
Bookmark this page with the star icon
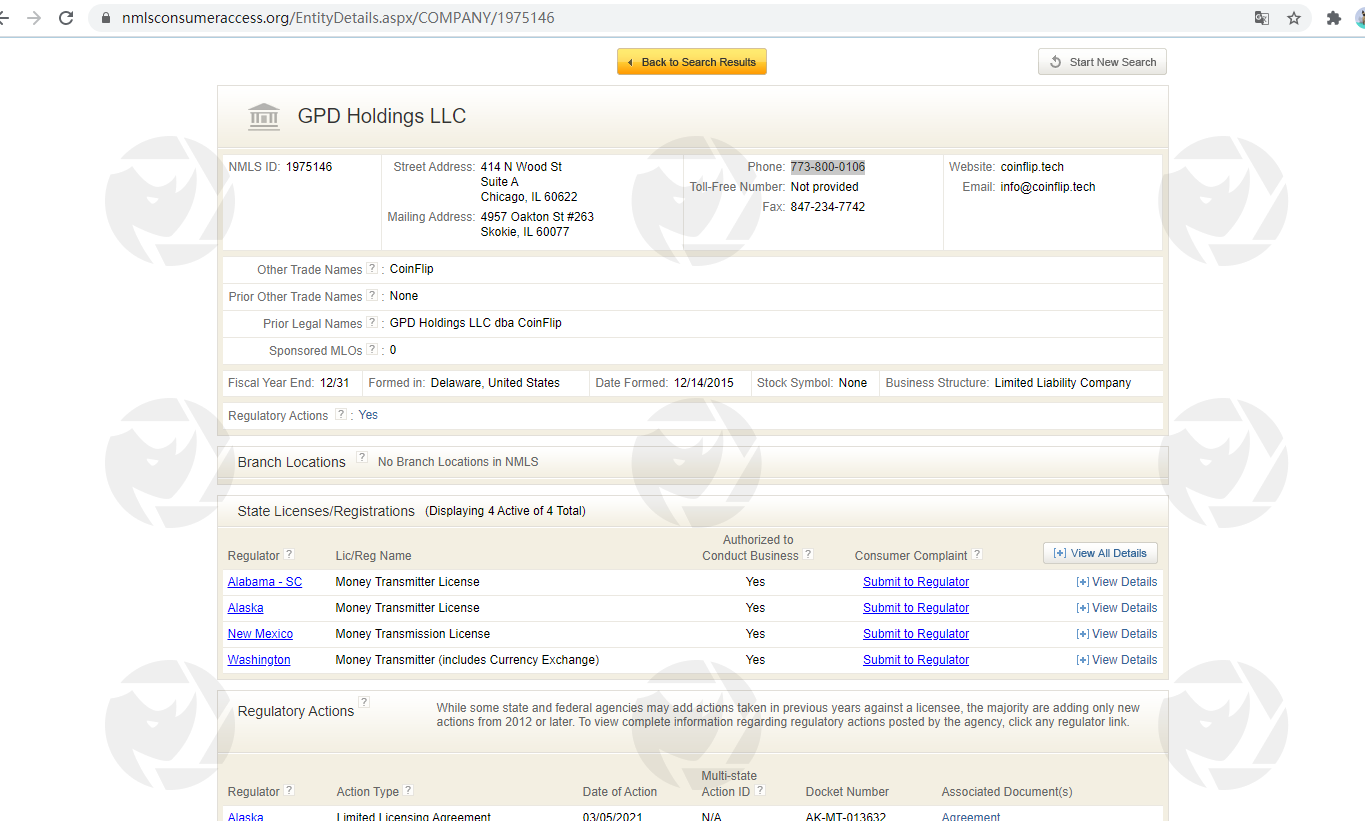tap(1293, 18)
